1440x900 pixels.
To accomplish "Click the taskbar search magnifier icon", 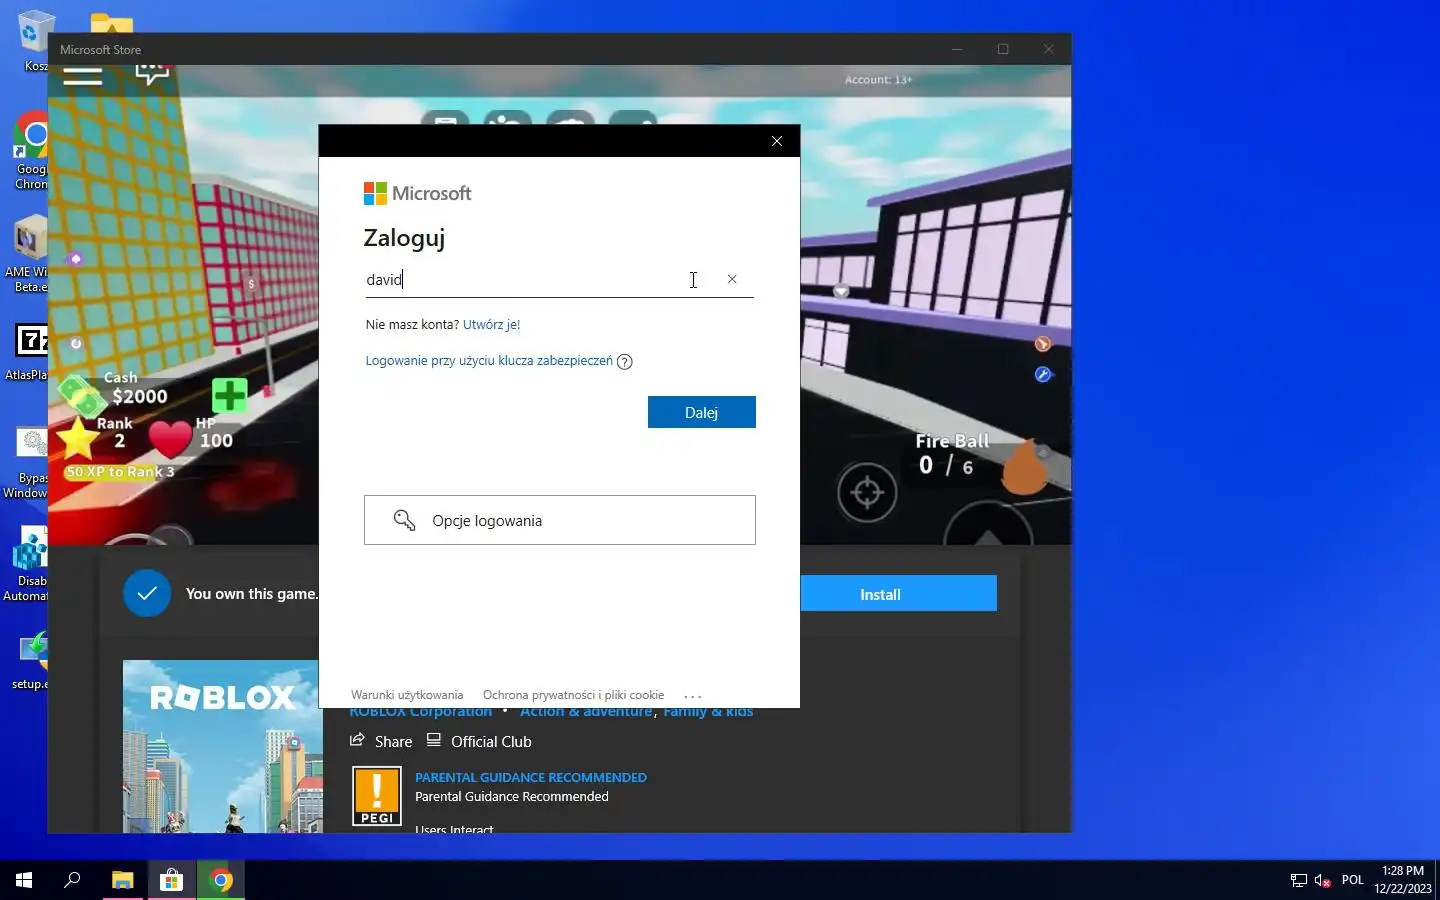I will coord(72,880).
